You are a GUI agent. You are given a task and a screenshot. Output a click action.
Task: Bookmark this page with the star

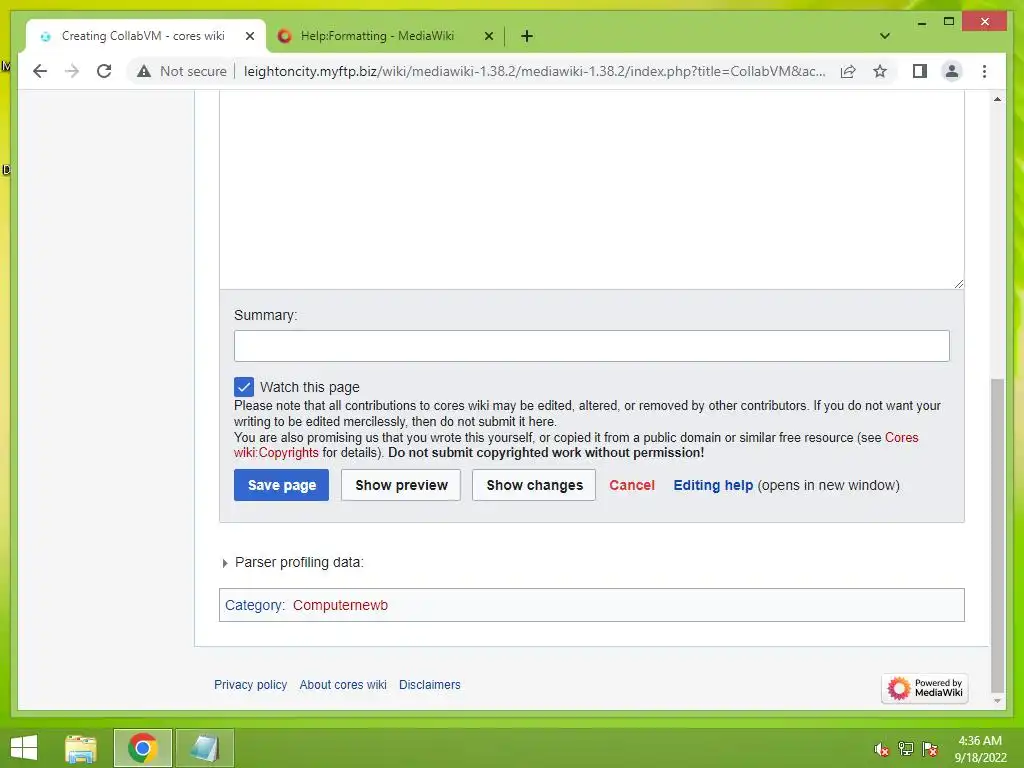(x=880, y=71)
